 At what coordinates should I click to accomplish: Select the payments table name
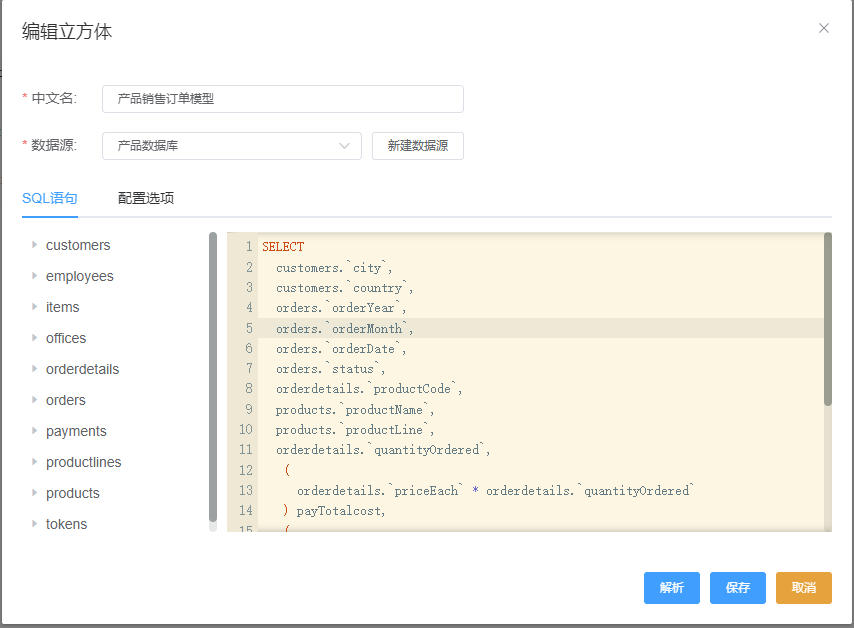click(x=76, y=431)
